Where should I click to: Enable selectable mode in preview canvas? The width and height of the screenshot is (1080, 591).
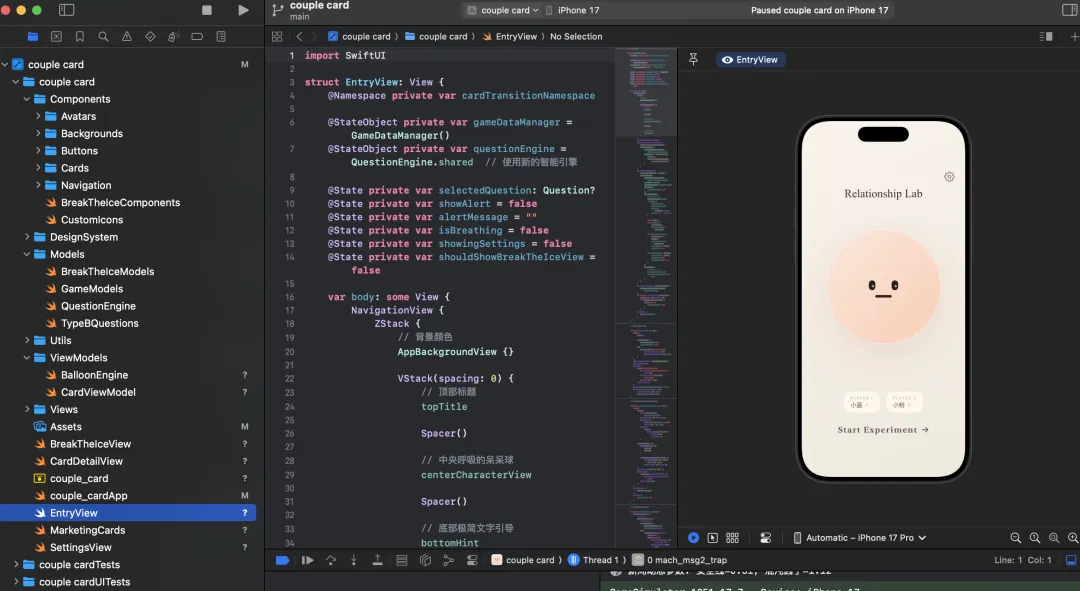pyautogui.click(x=713, y=538)
